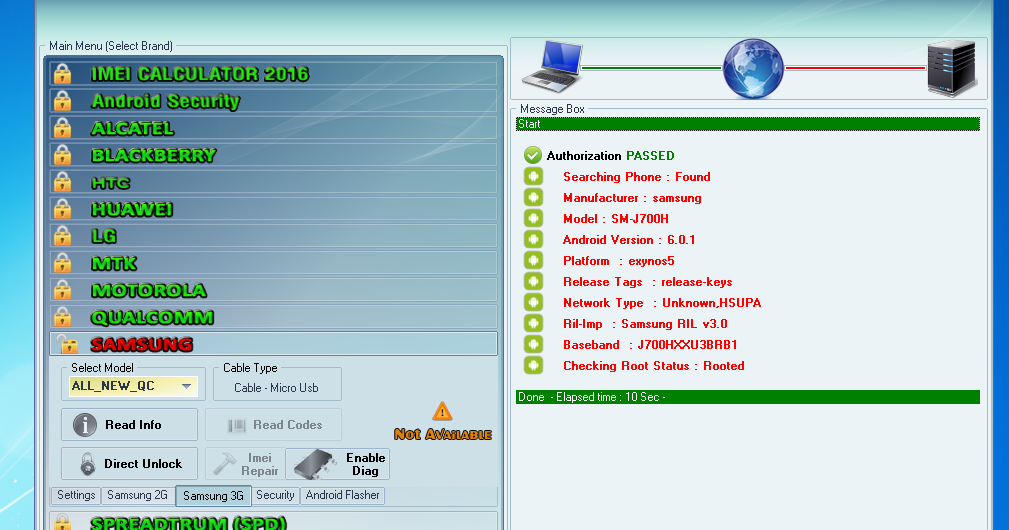
Task: Click the Baseband : J700HXXU3BRB1 line
Action: pyautogui.click(x=650, y=345)
